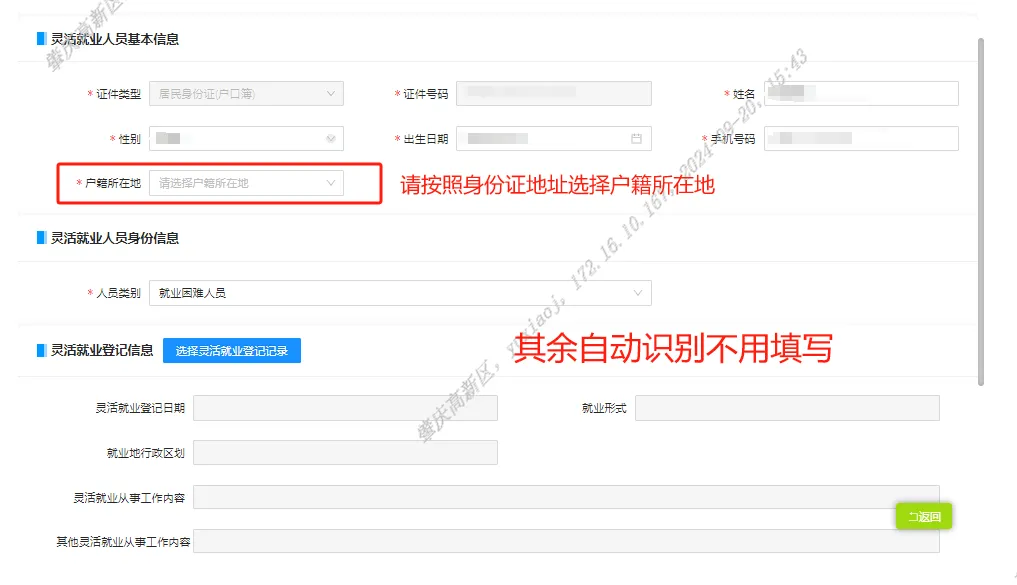Click the chevron arrow in 证件类型 box
The height and width of the screenshot is (585, 1017).
pyautogui.click(x=331, y=94)
